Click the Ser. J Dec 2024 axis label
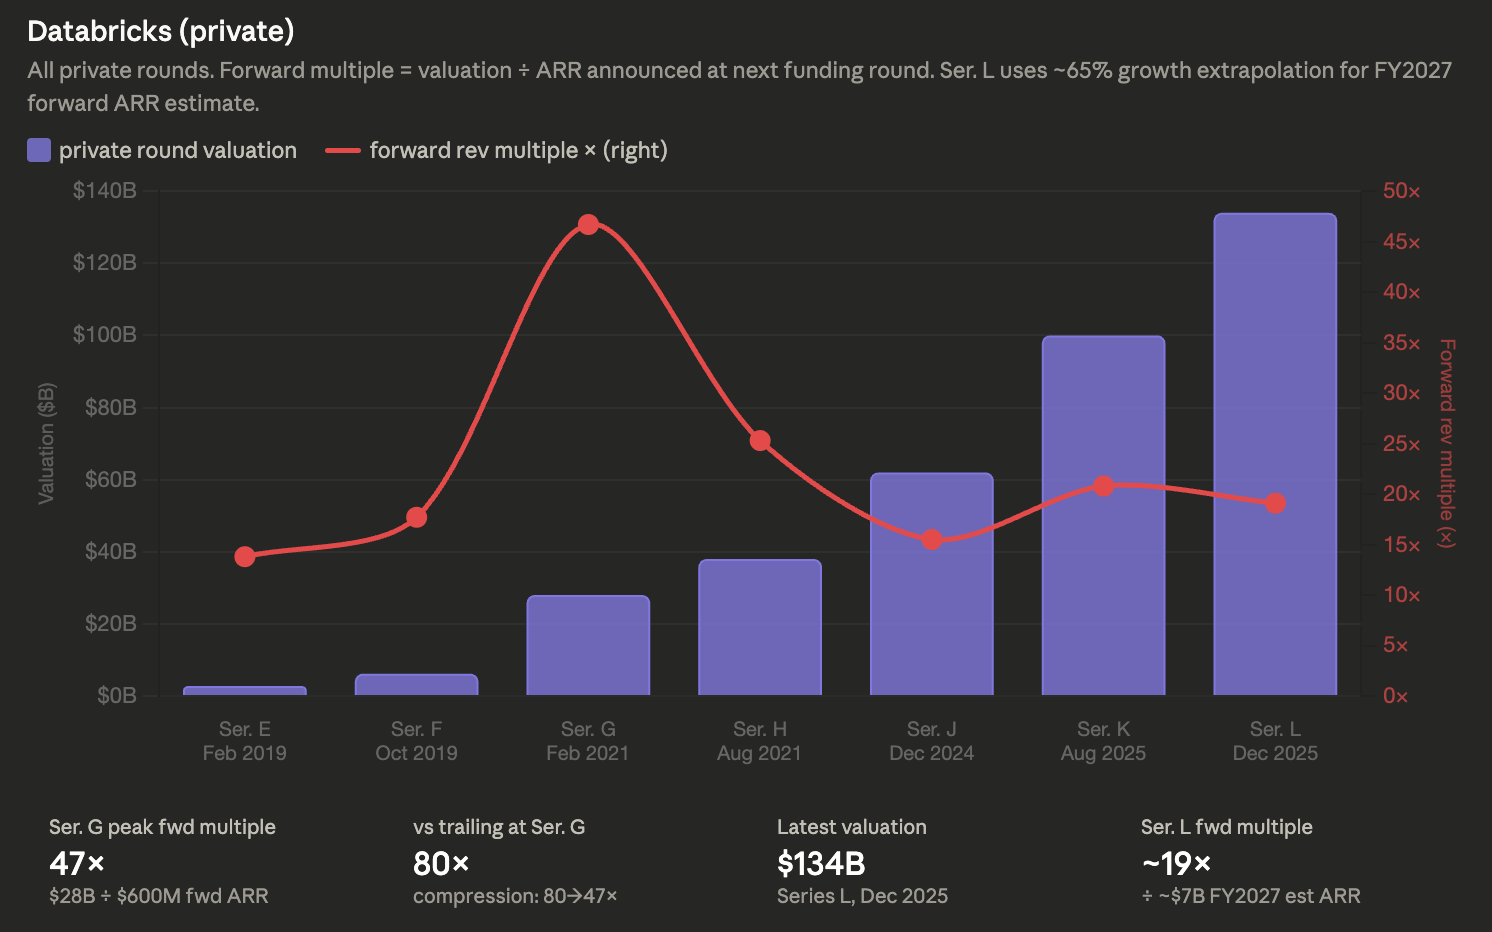1492x932 pixels. (x=932, y=741)
